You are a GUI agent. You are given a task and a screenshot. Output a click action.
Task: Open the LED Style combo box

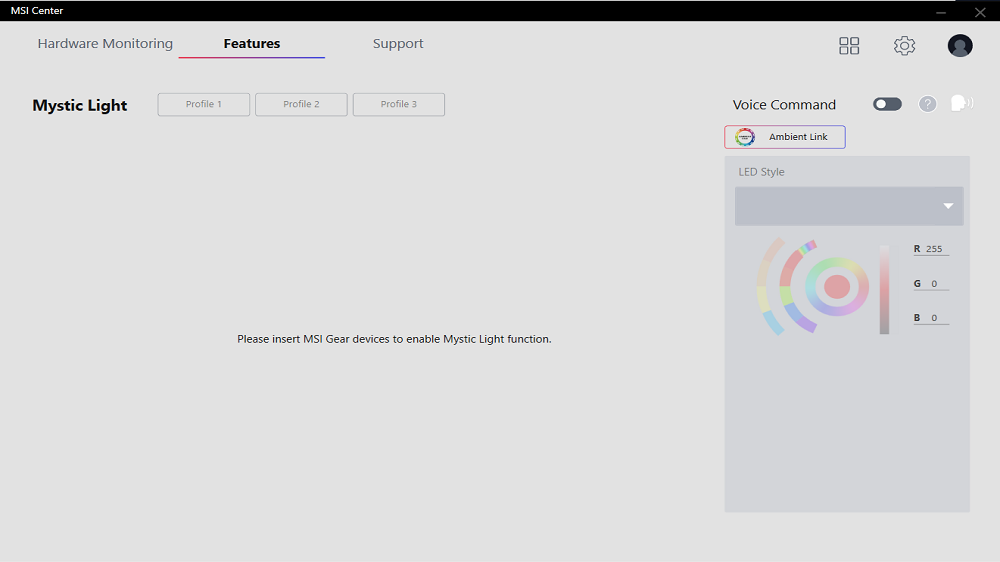click(x=849, y=206)
